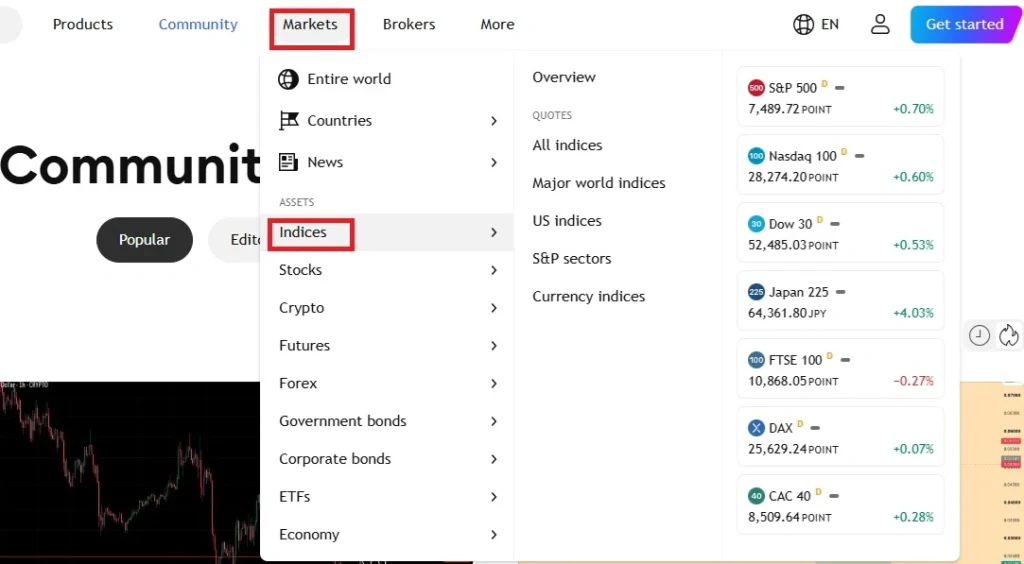The height and width of the screenshot is (564, 1024).
Task: Expand the Futures submenu arrow
Action: tap(494, 346)
